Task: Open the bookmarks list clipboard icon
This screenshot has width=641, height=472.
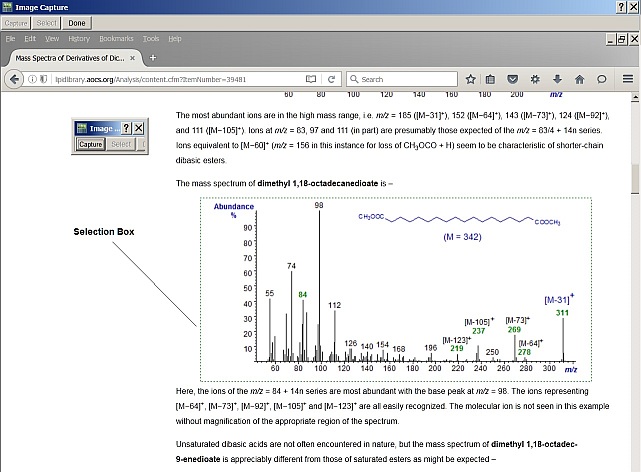Action: coord(490,79)
